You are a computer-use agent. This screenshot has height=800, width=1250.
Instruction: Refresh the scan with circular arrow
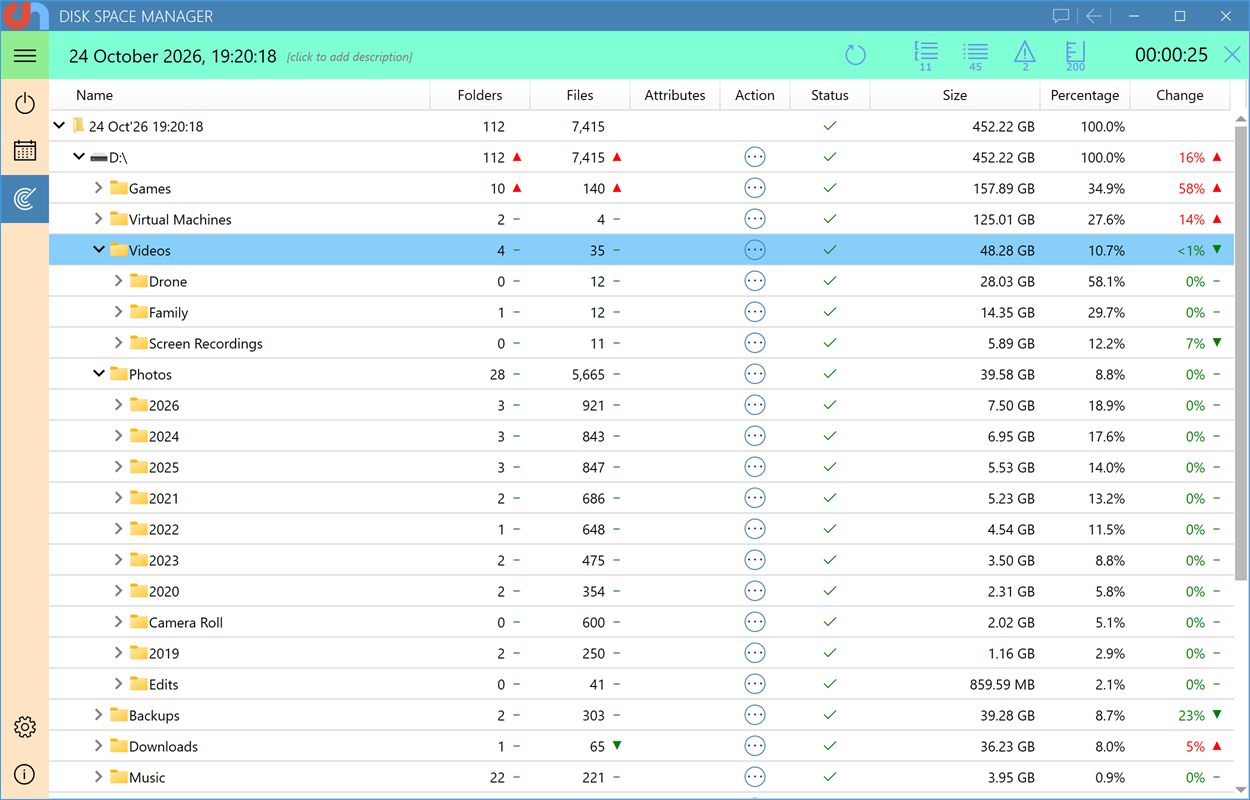(855, 55)
